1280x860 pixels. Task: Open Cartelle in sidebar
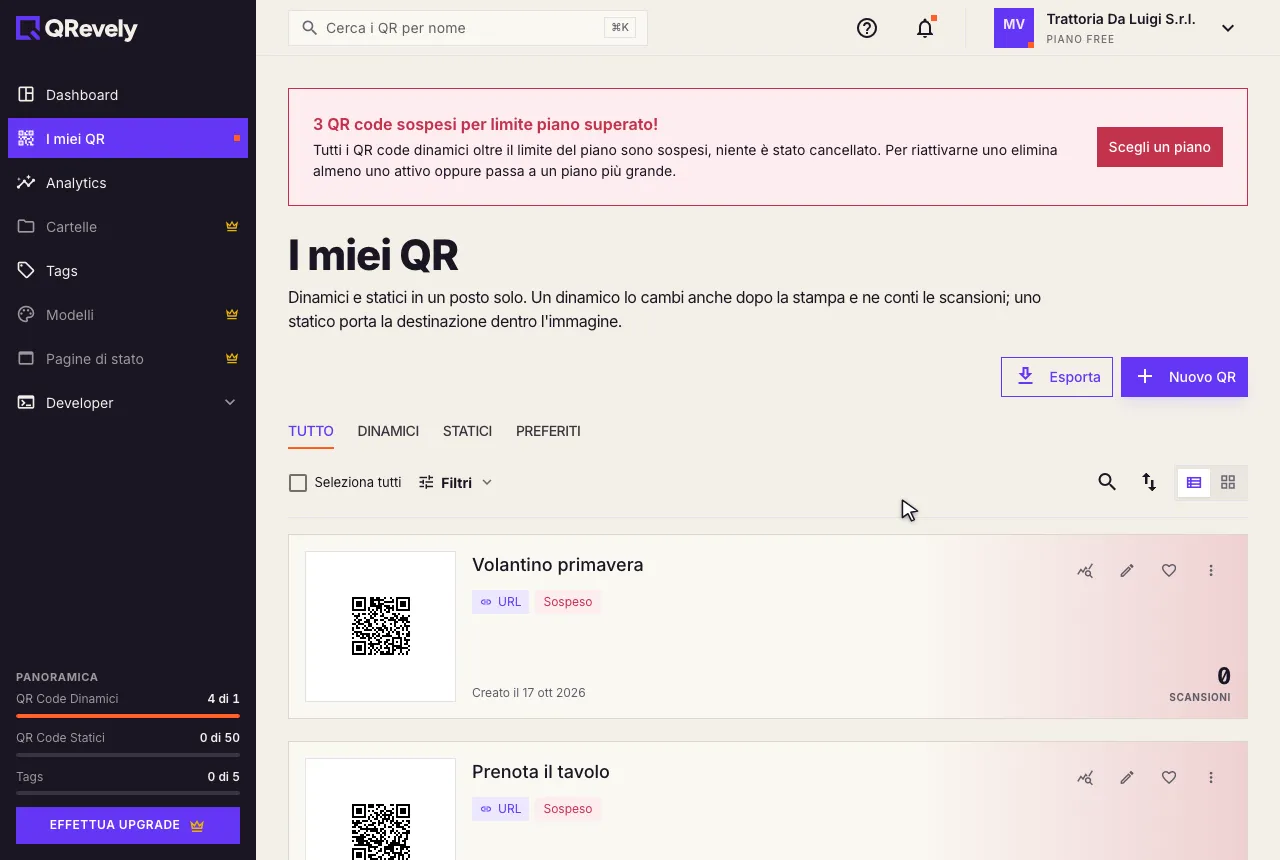[x=128, y=227]
